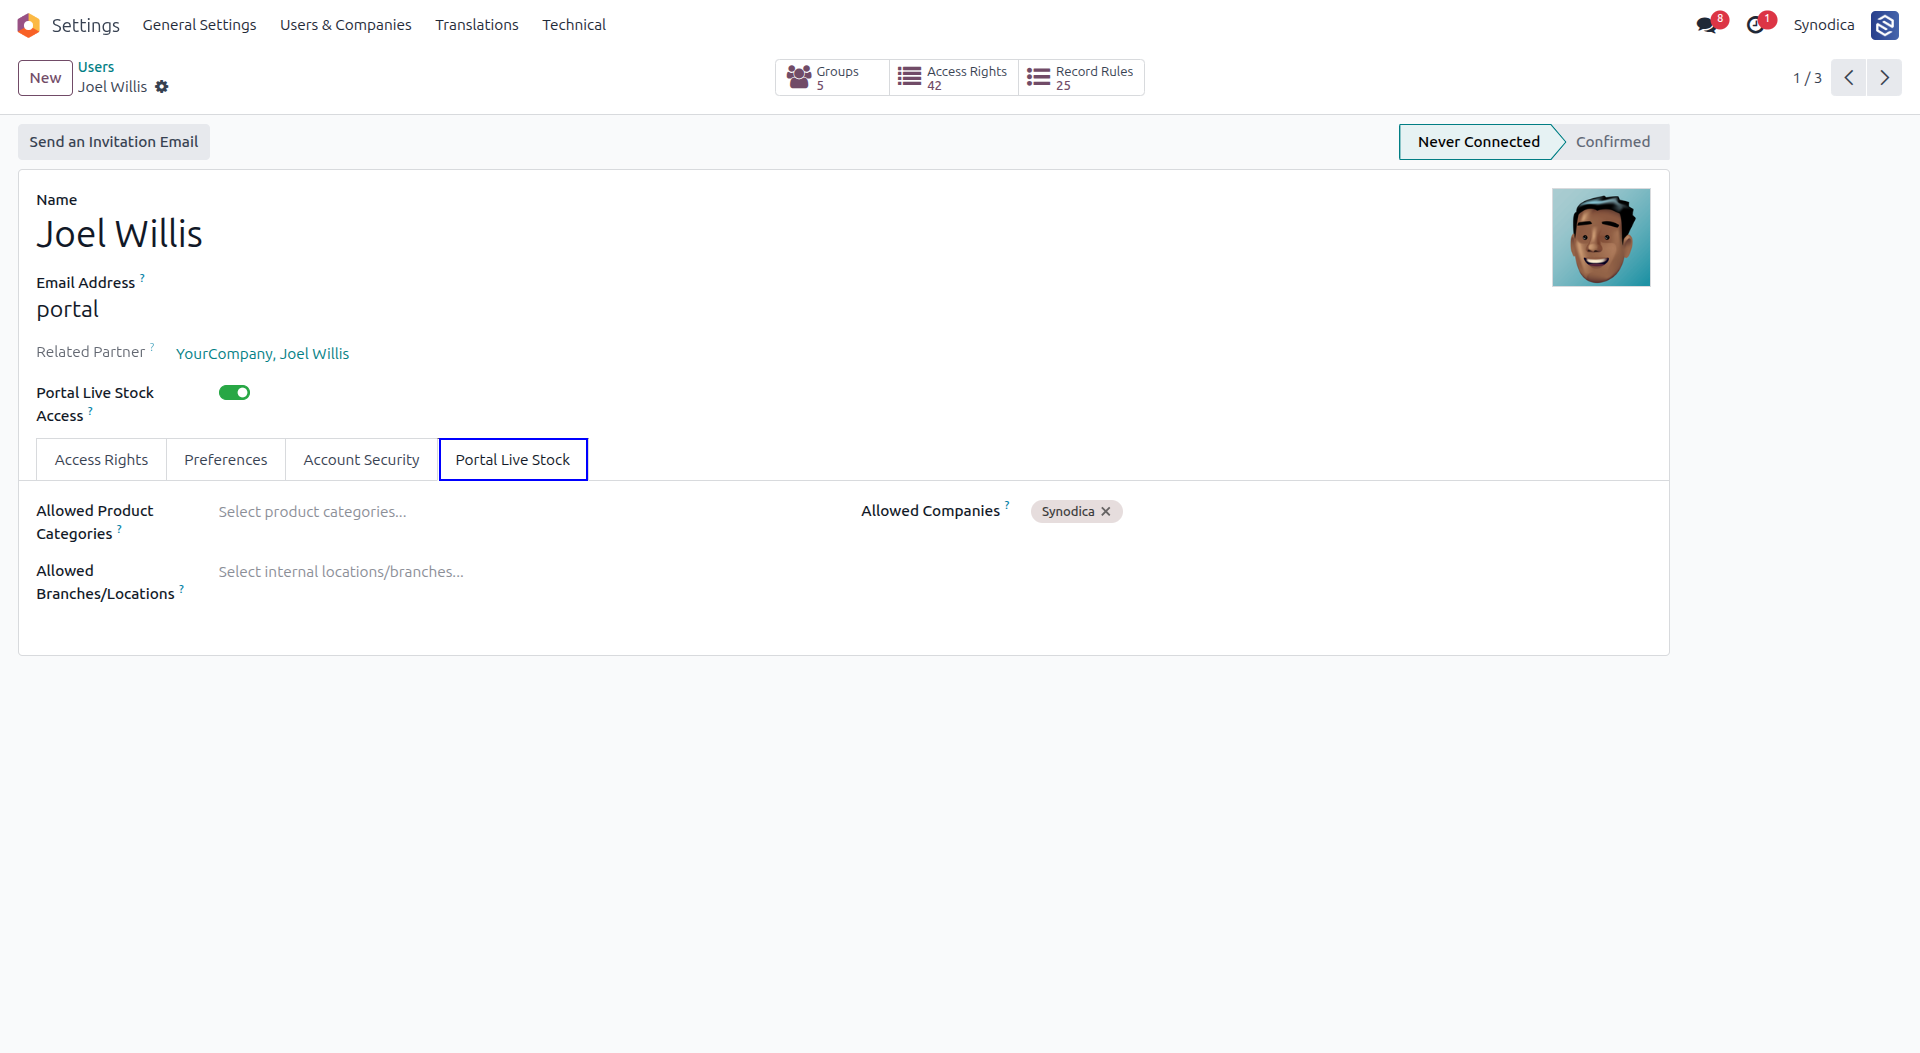Open the Access Rights stat button
Image resolution: width=1920 pixels, height=1053 pixels.
pyautogui.click(x=954, y=78)
